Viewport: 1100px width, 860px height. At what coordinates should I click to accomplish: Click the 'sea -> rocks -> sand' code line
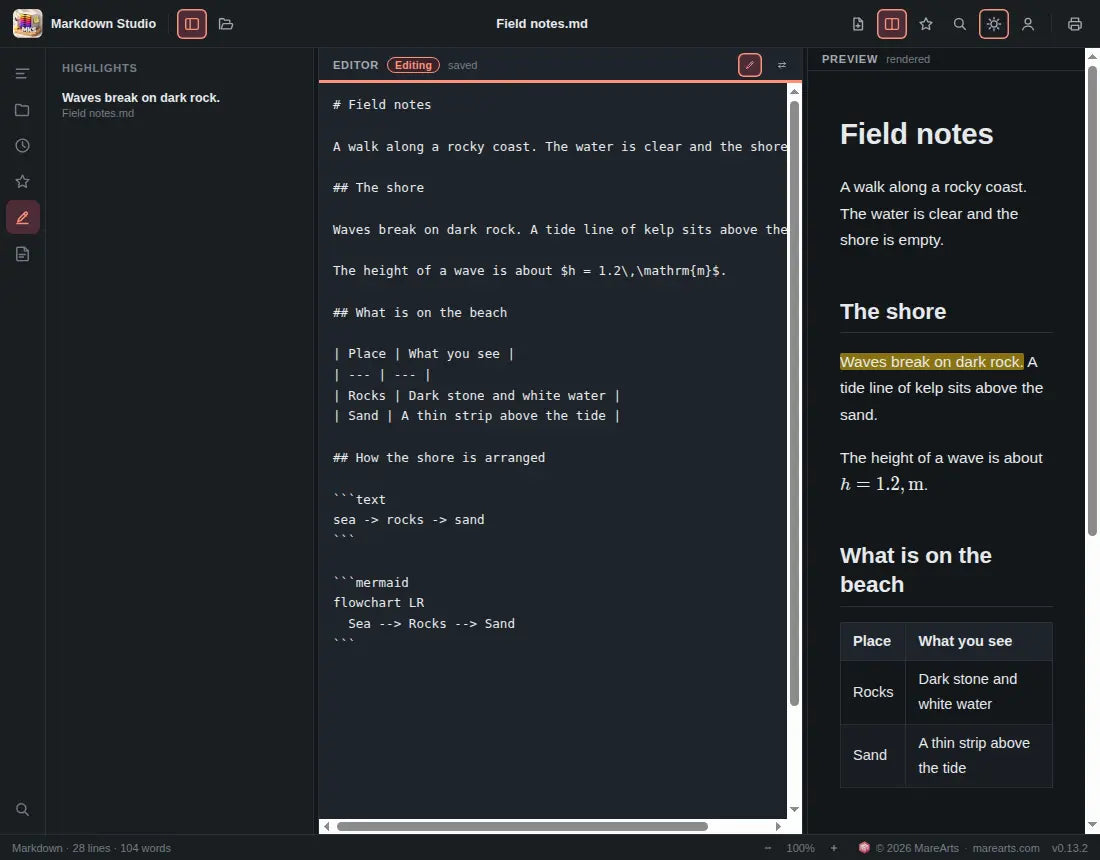[408, 520]
